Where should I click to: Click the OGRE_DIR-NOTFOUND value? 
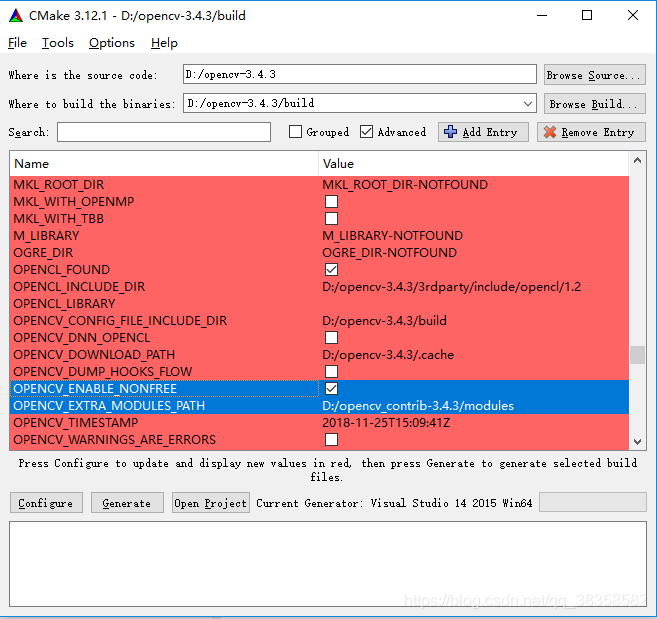pos(389,253)
